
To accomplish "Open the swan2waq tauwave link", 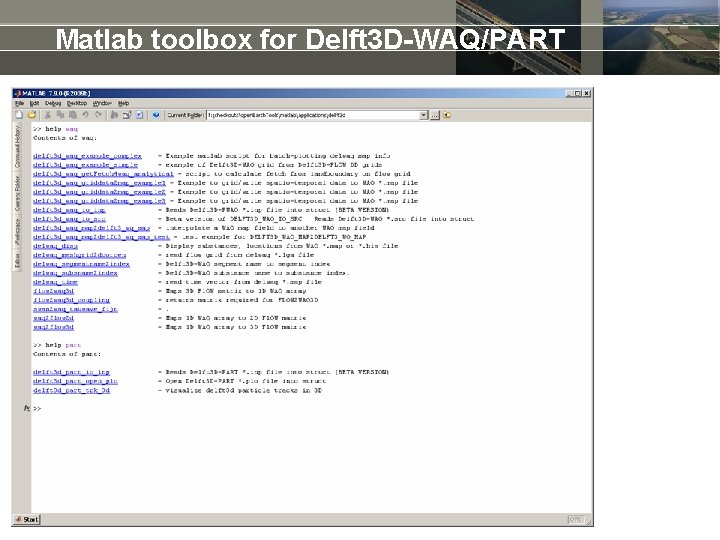I will click(x=75, y=309).
